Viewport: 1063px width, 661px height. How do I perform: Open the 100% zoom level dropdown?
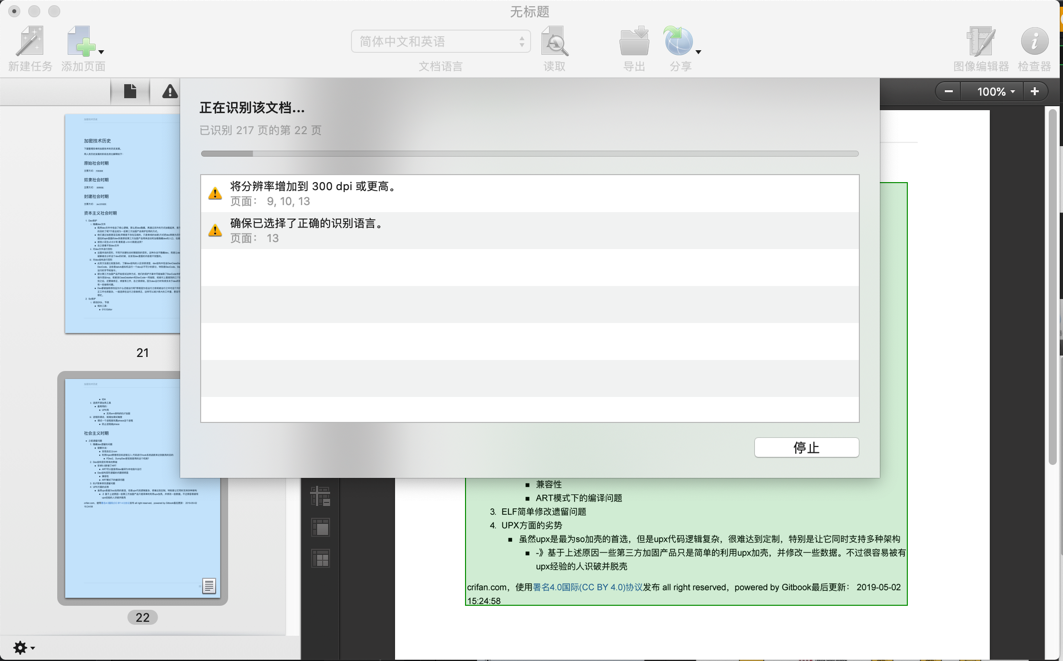[x=995, y=91]
